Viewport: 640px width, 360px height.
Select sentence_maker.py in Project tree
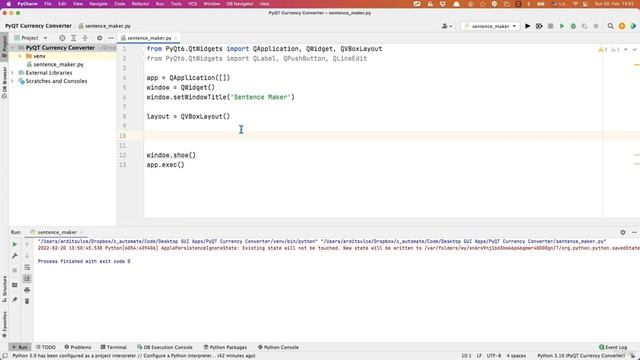(x=58, y=64)
